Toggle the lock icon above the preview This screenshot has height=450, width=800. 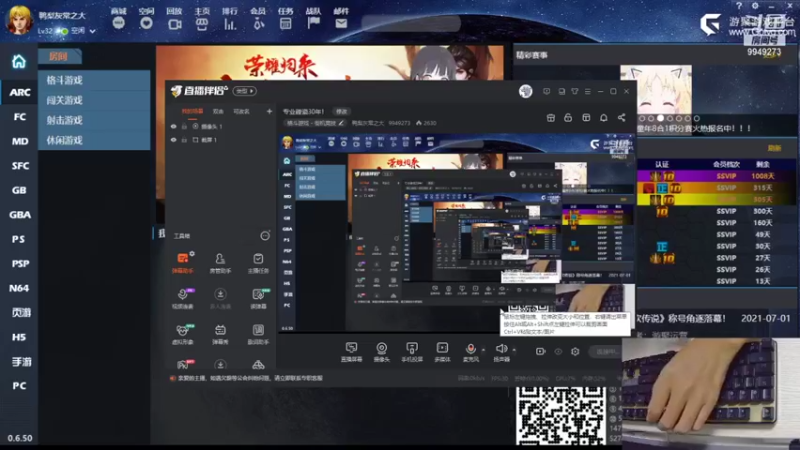coord(568,118)
